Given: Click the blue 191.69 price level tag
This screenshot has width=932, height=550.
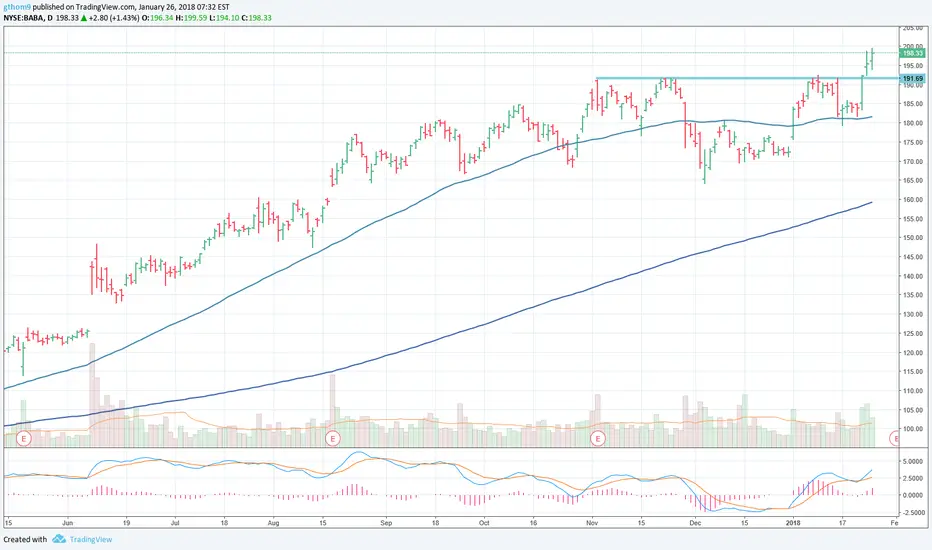Looking at the screenshot, I should 912,78.
